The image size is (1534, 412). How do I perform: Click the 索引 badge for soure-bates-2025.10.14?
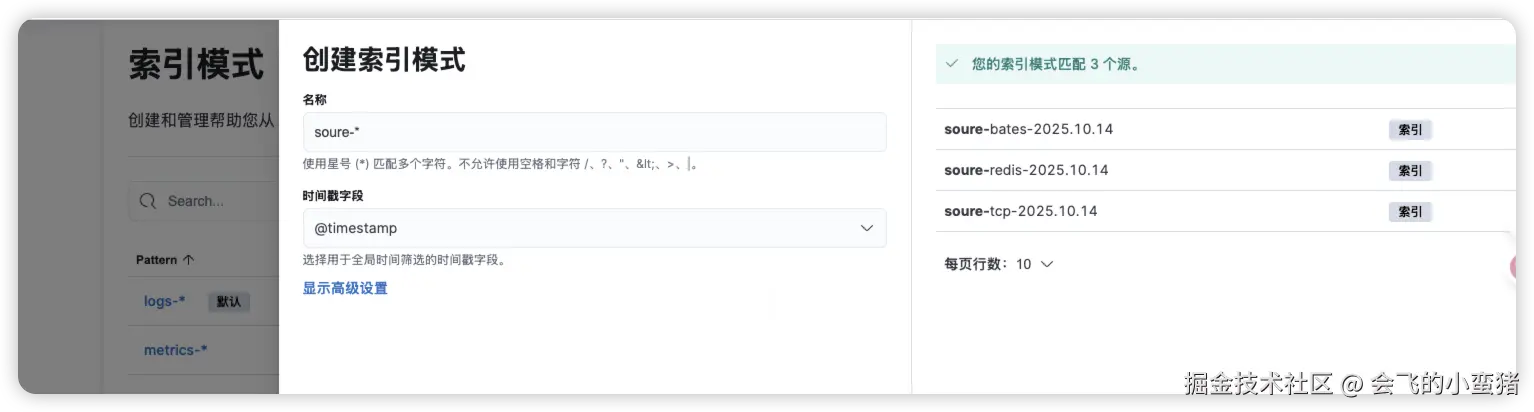pos(1410,130)
